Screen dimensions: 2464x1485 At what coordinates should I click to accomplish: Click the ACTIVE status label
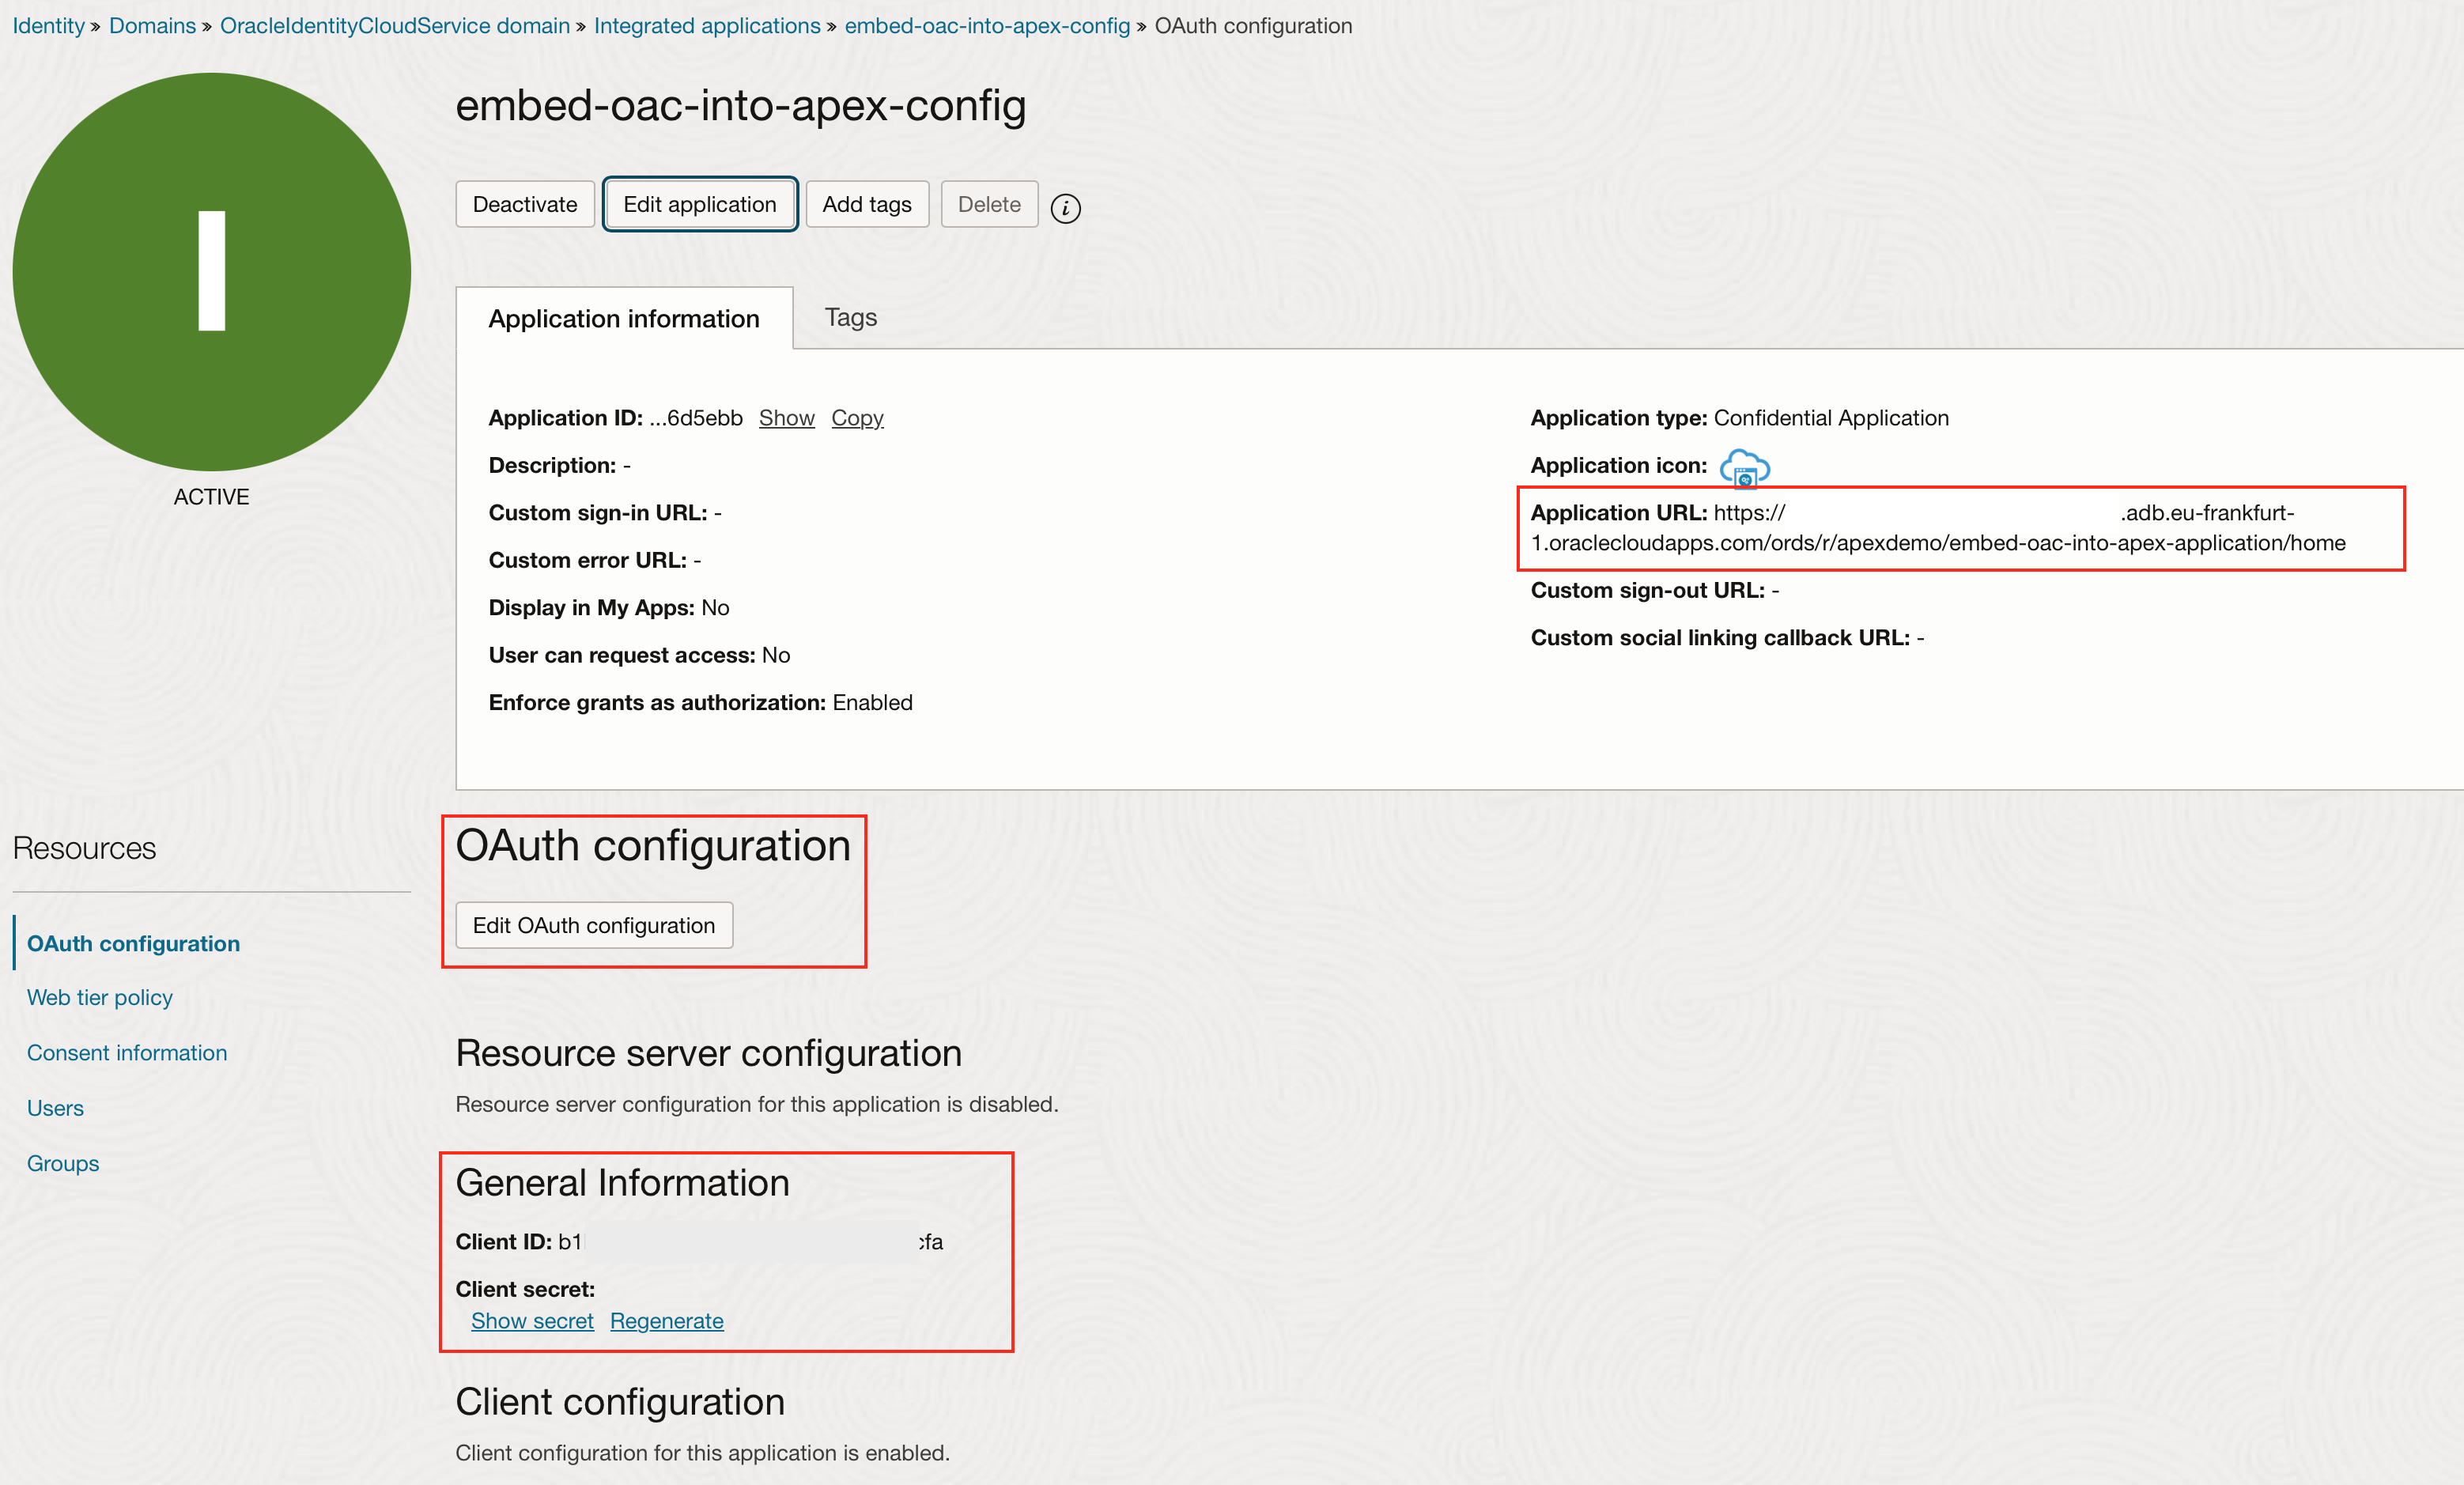pos(211,497)
